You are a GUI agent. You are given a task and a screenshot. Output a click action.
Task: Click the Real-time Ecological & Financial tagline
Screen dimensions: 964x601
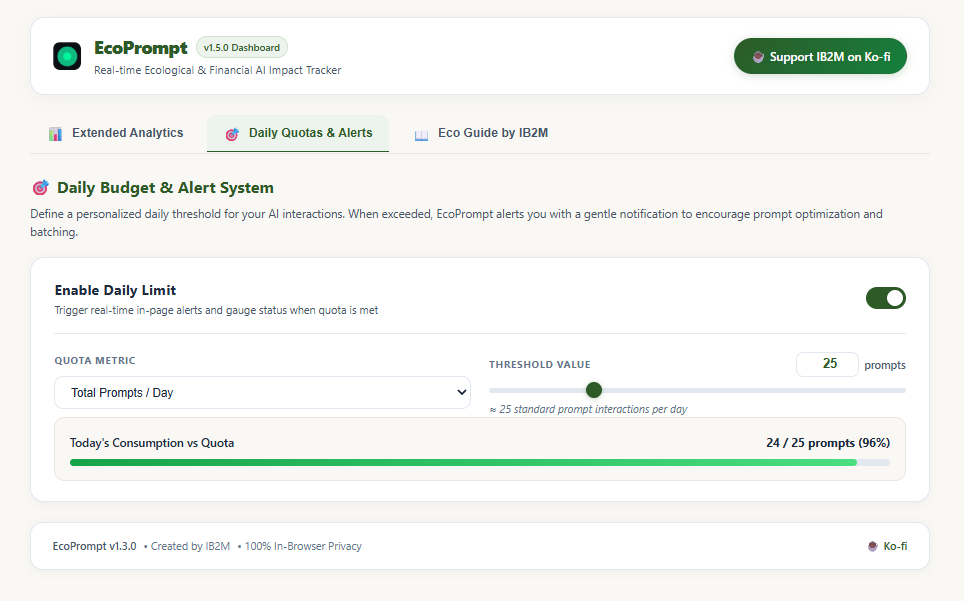pyautogui.click(x=218, y=70)
